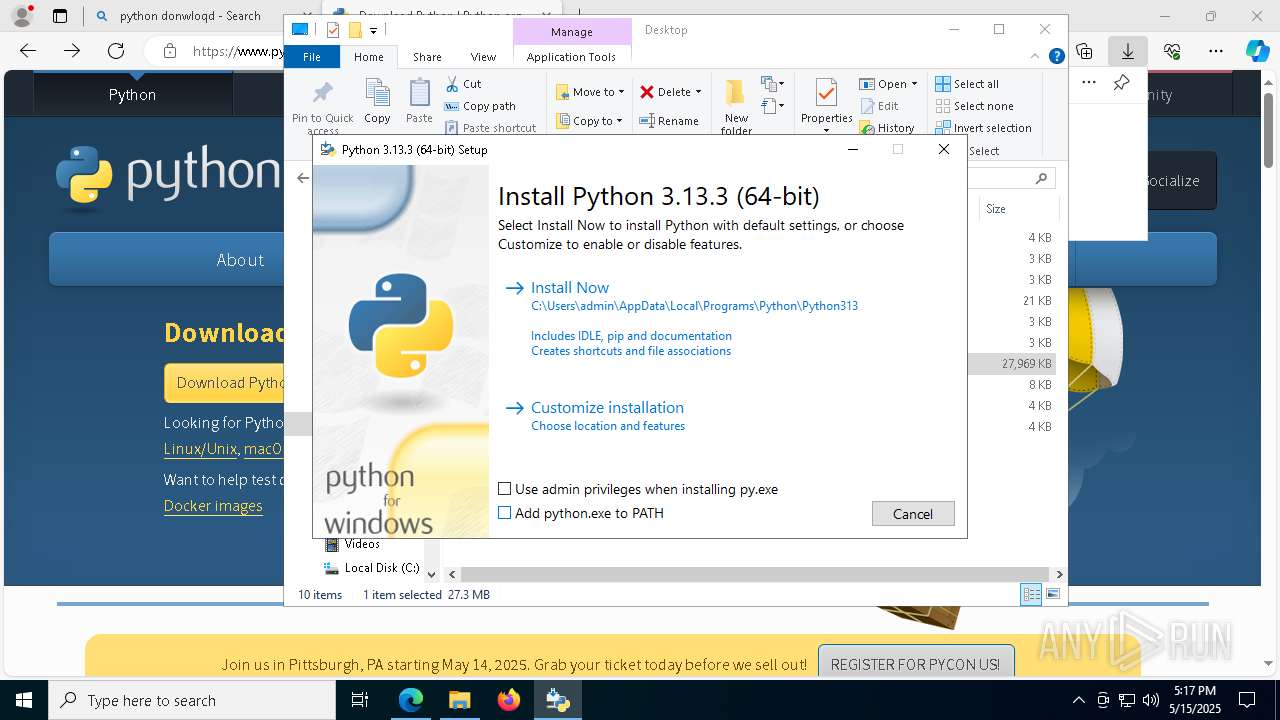Image resolution: width=1280 pixels, height=720 pixels.
Task: Click the About menu on python.org
Action: point(240,260)
